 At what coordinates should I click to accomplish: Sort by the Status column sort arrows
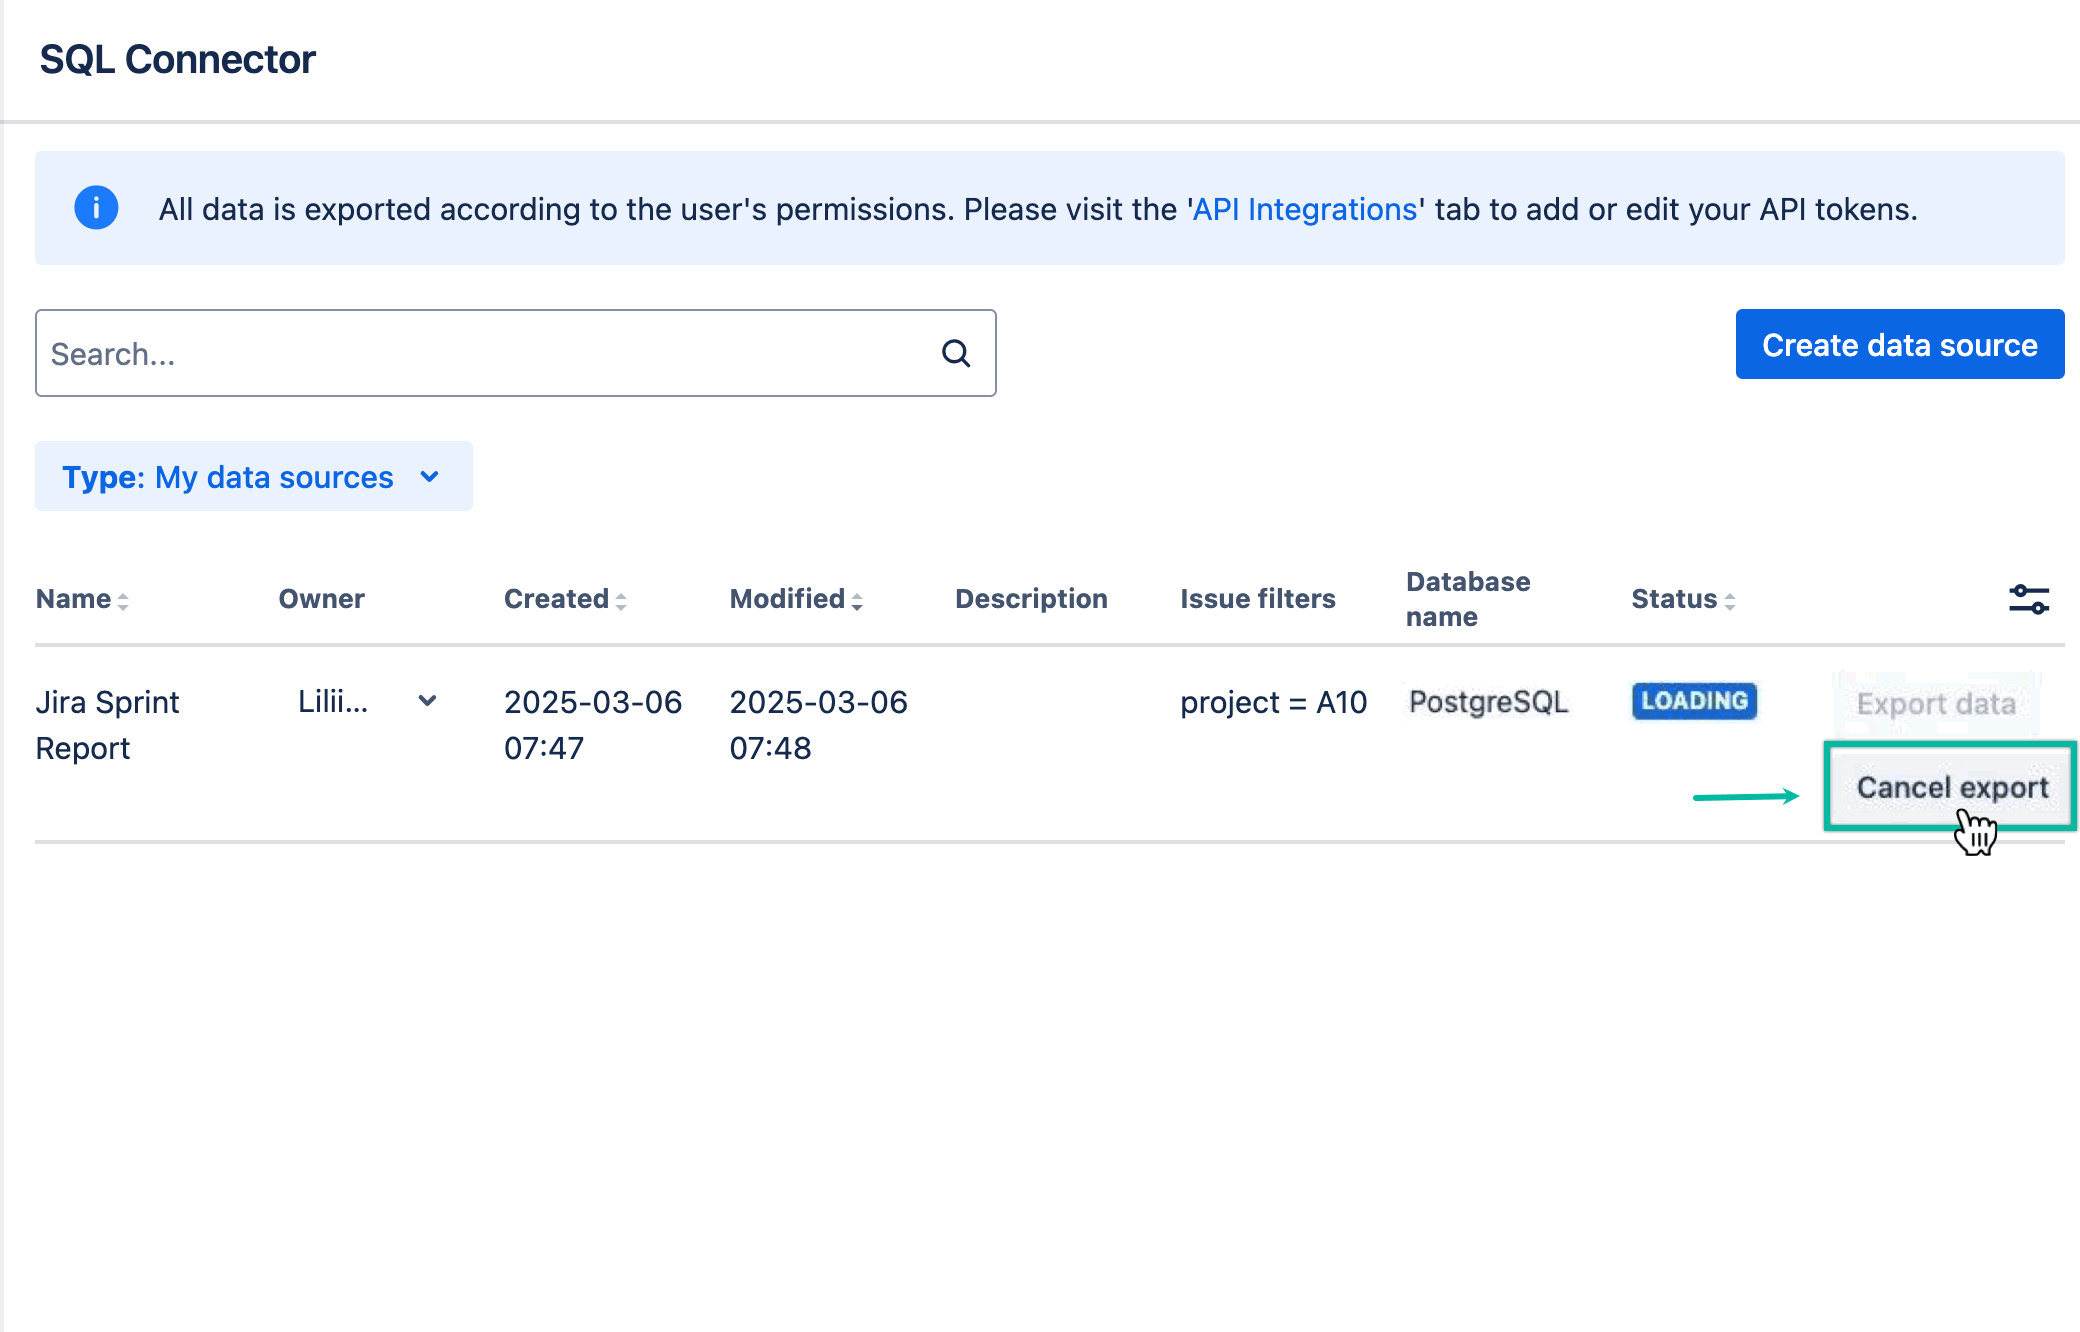[1729, 600]
